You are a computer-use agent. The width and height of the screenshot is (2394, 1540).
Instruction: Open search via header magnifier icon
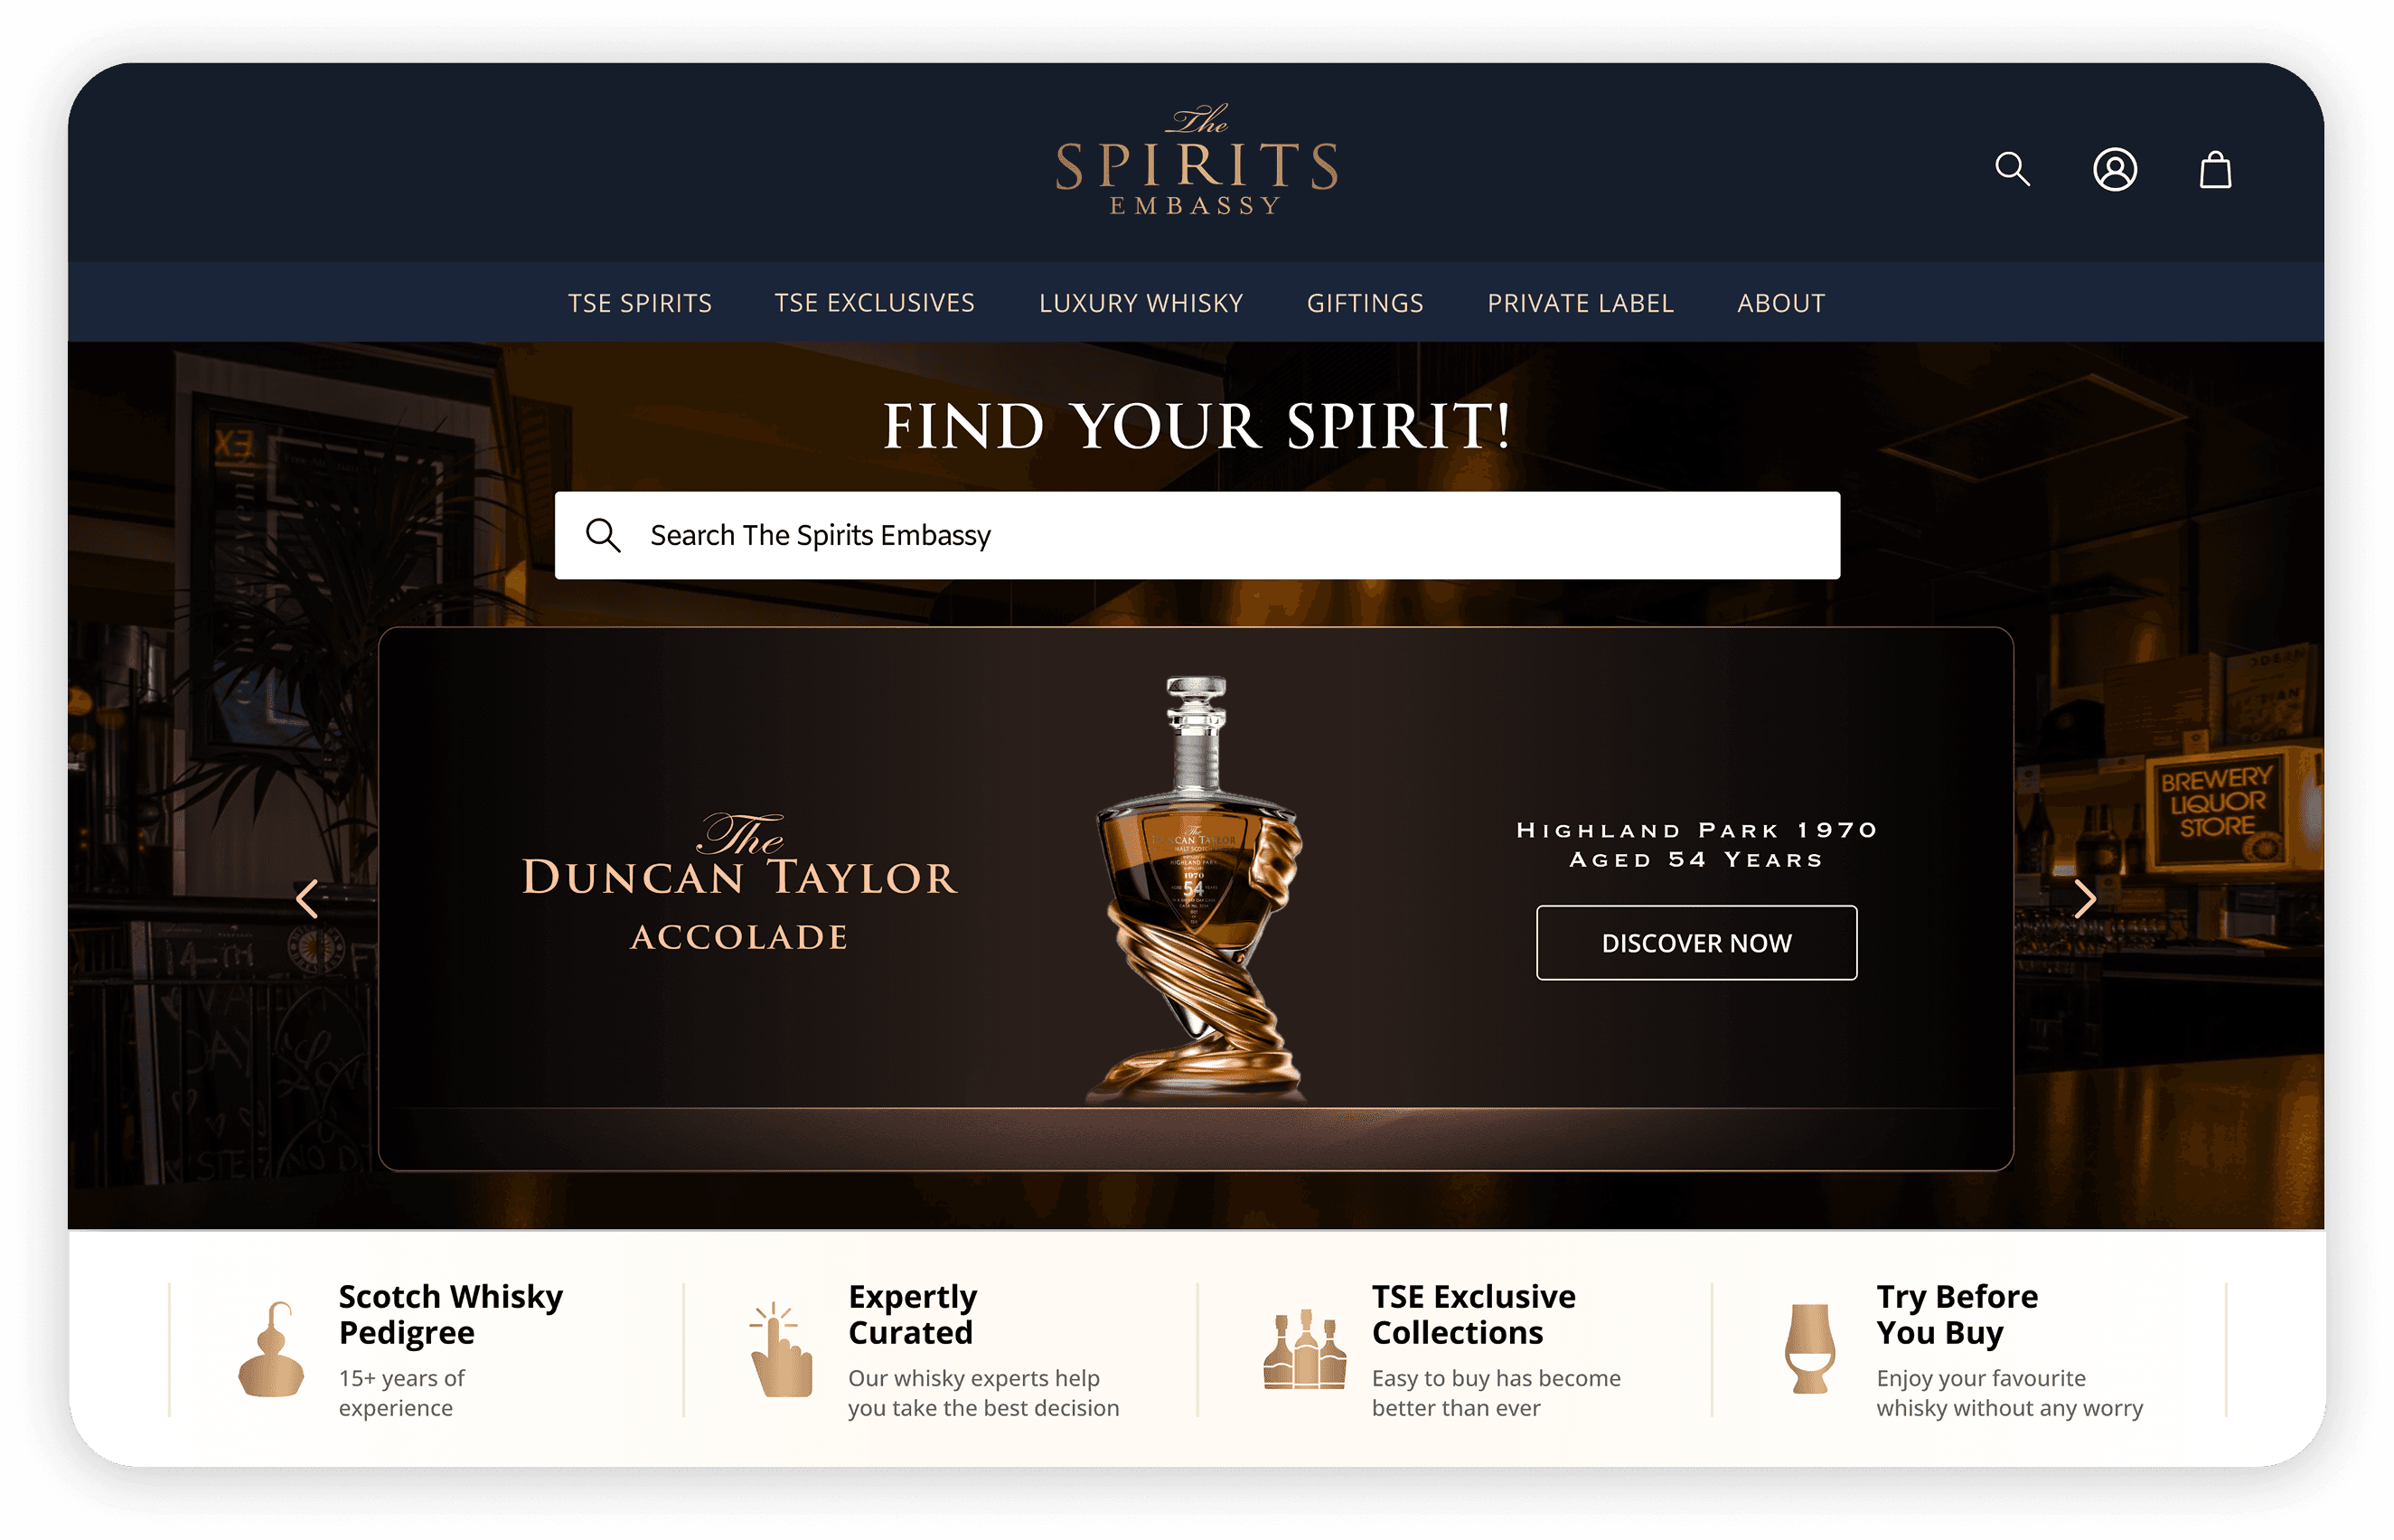(2012, 169)
